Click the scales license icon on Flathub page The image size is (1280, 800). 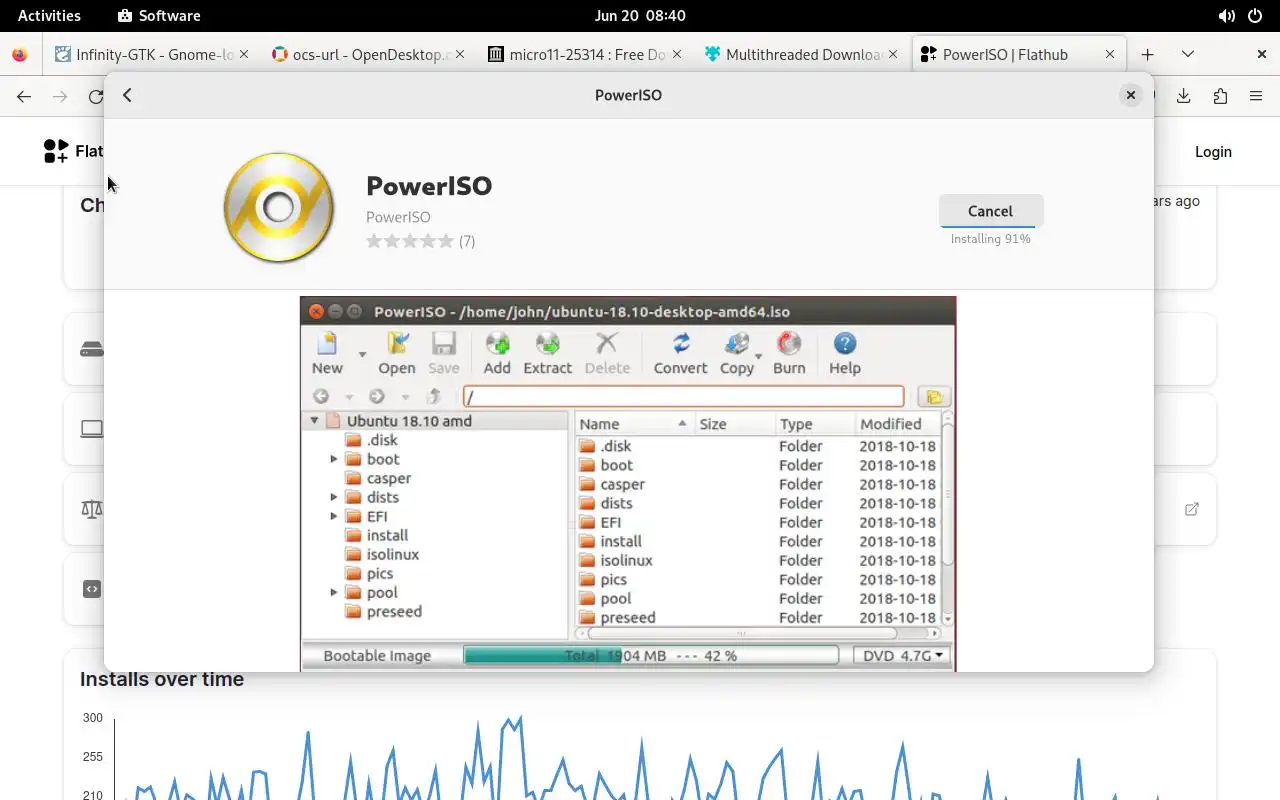click(x=92, y=509)
